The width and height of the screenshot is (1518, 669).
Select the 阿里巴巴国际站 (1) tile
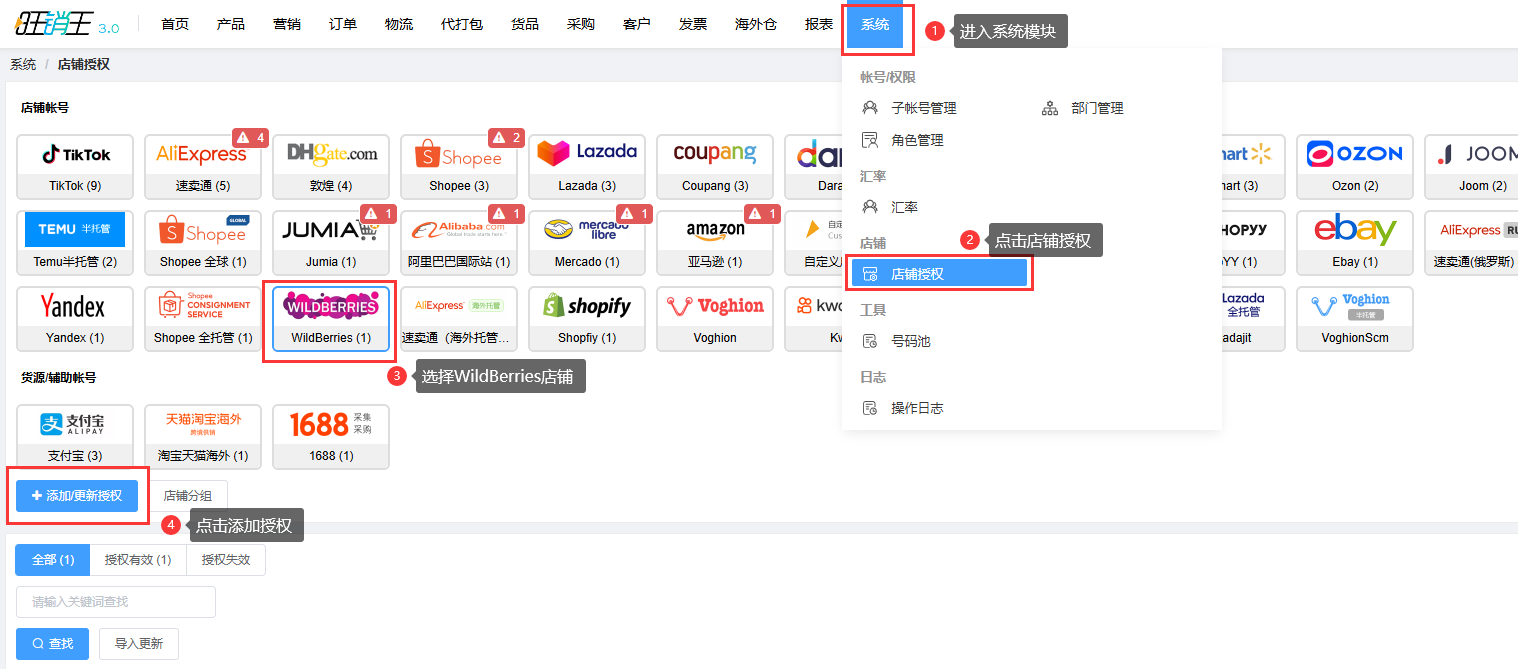point(459,242)
